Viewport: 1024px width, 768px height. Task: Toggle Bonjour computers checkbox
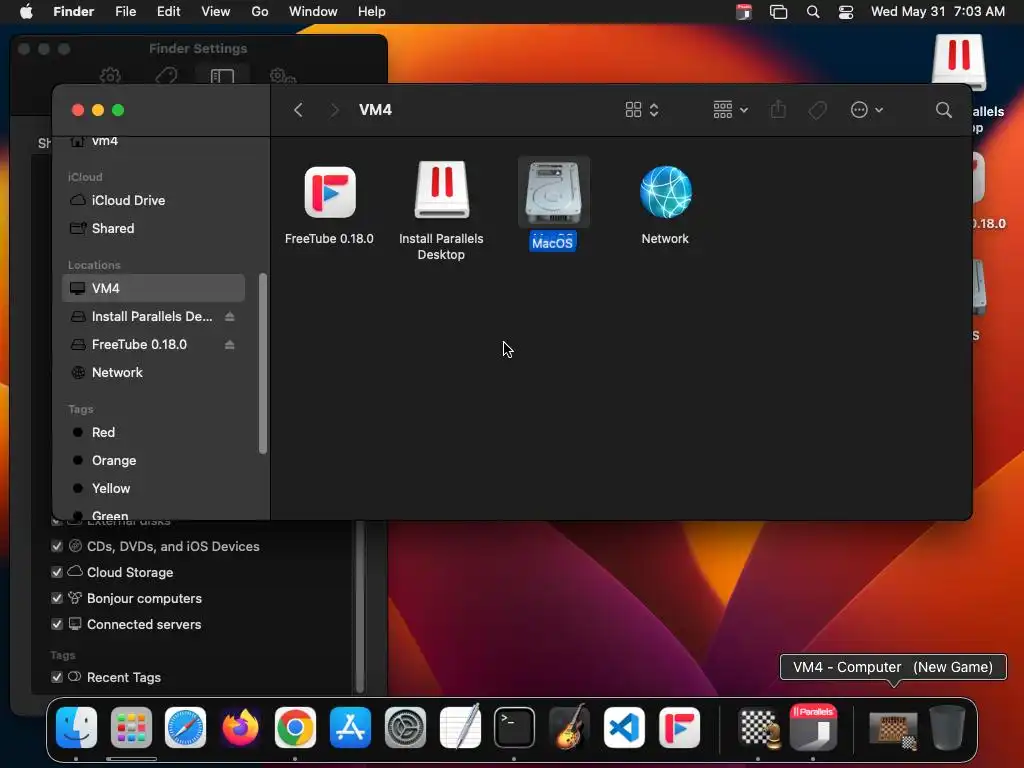coord(57,599)
